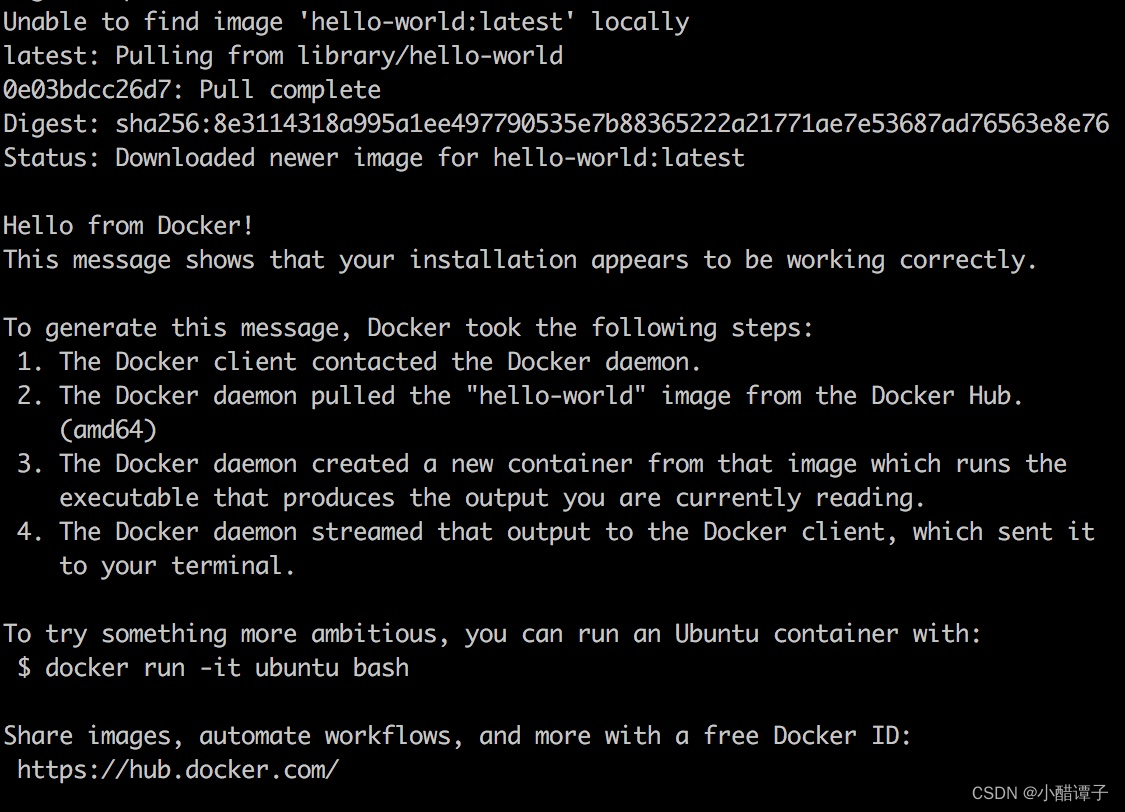Click the 'Status: Downloaded newer image' line
This screenshot has height=812, width=1125.
click(374, 158)
